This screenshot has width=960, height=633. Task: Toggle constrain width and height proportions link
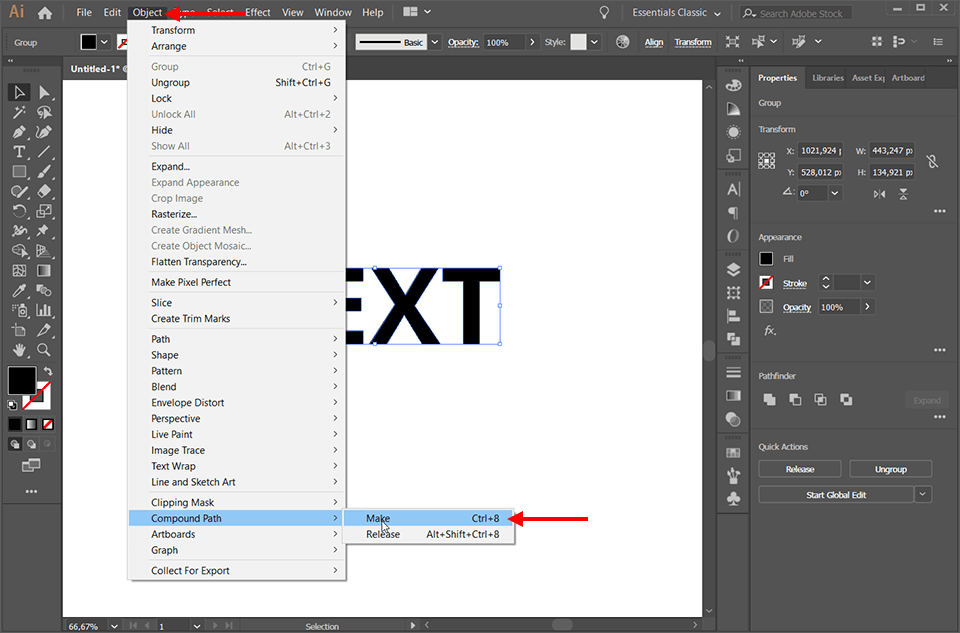[x=931, y=162]
